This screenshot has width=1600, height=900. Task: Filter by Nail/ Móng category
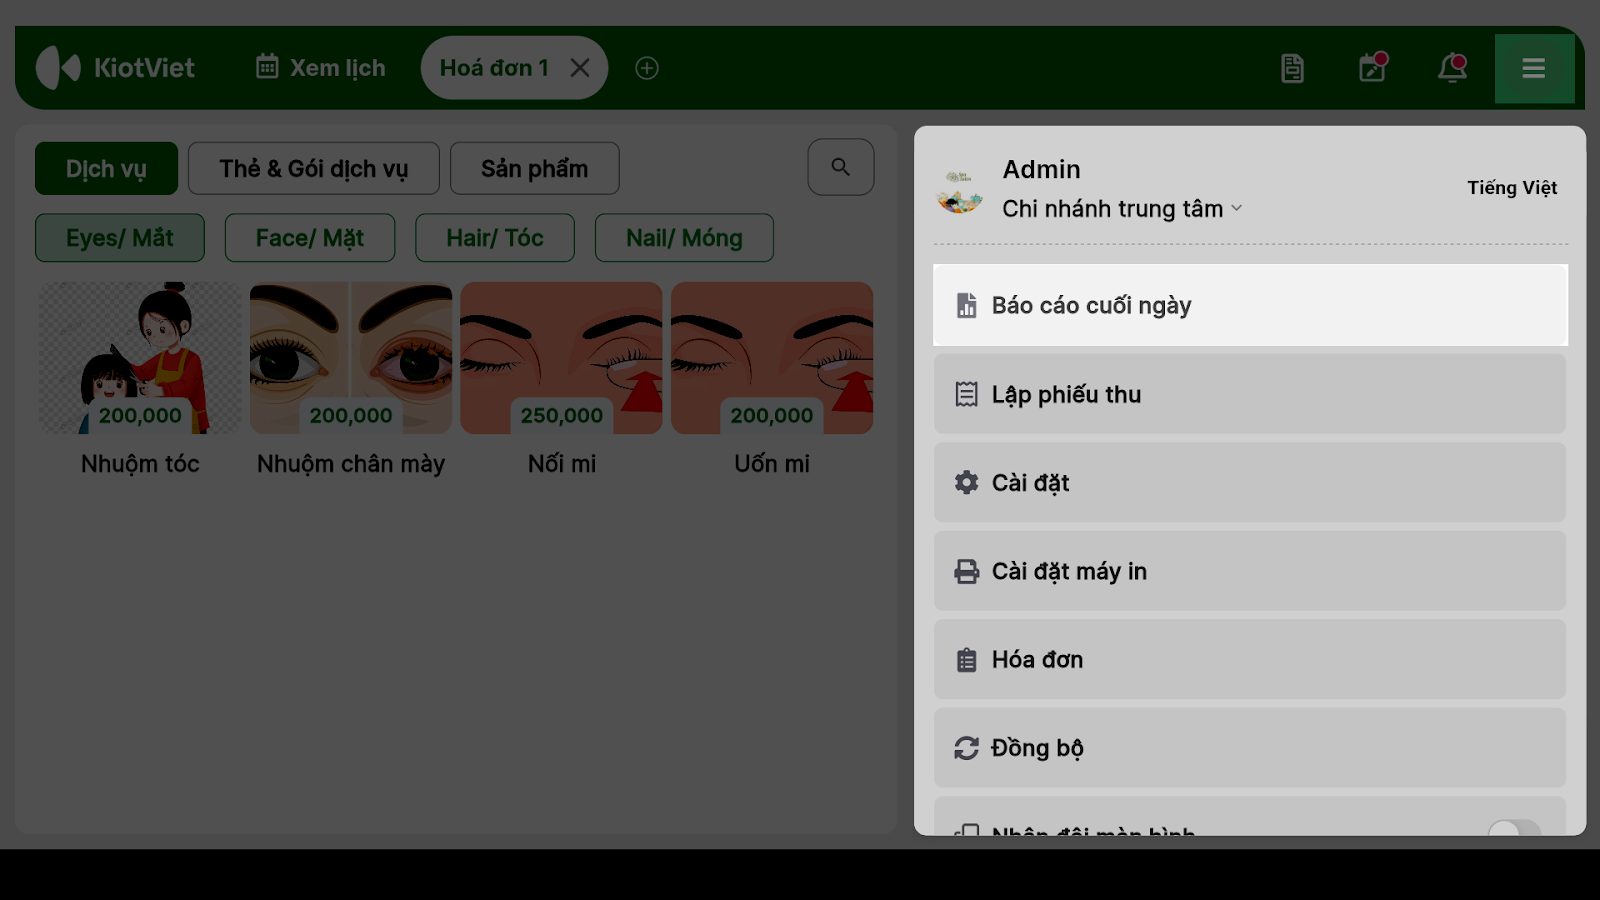click(x=684, y=238)
